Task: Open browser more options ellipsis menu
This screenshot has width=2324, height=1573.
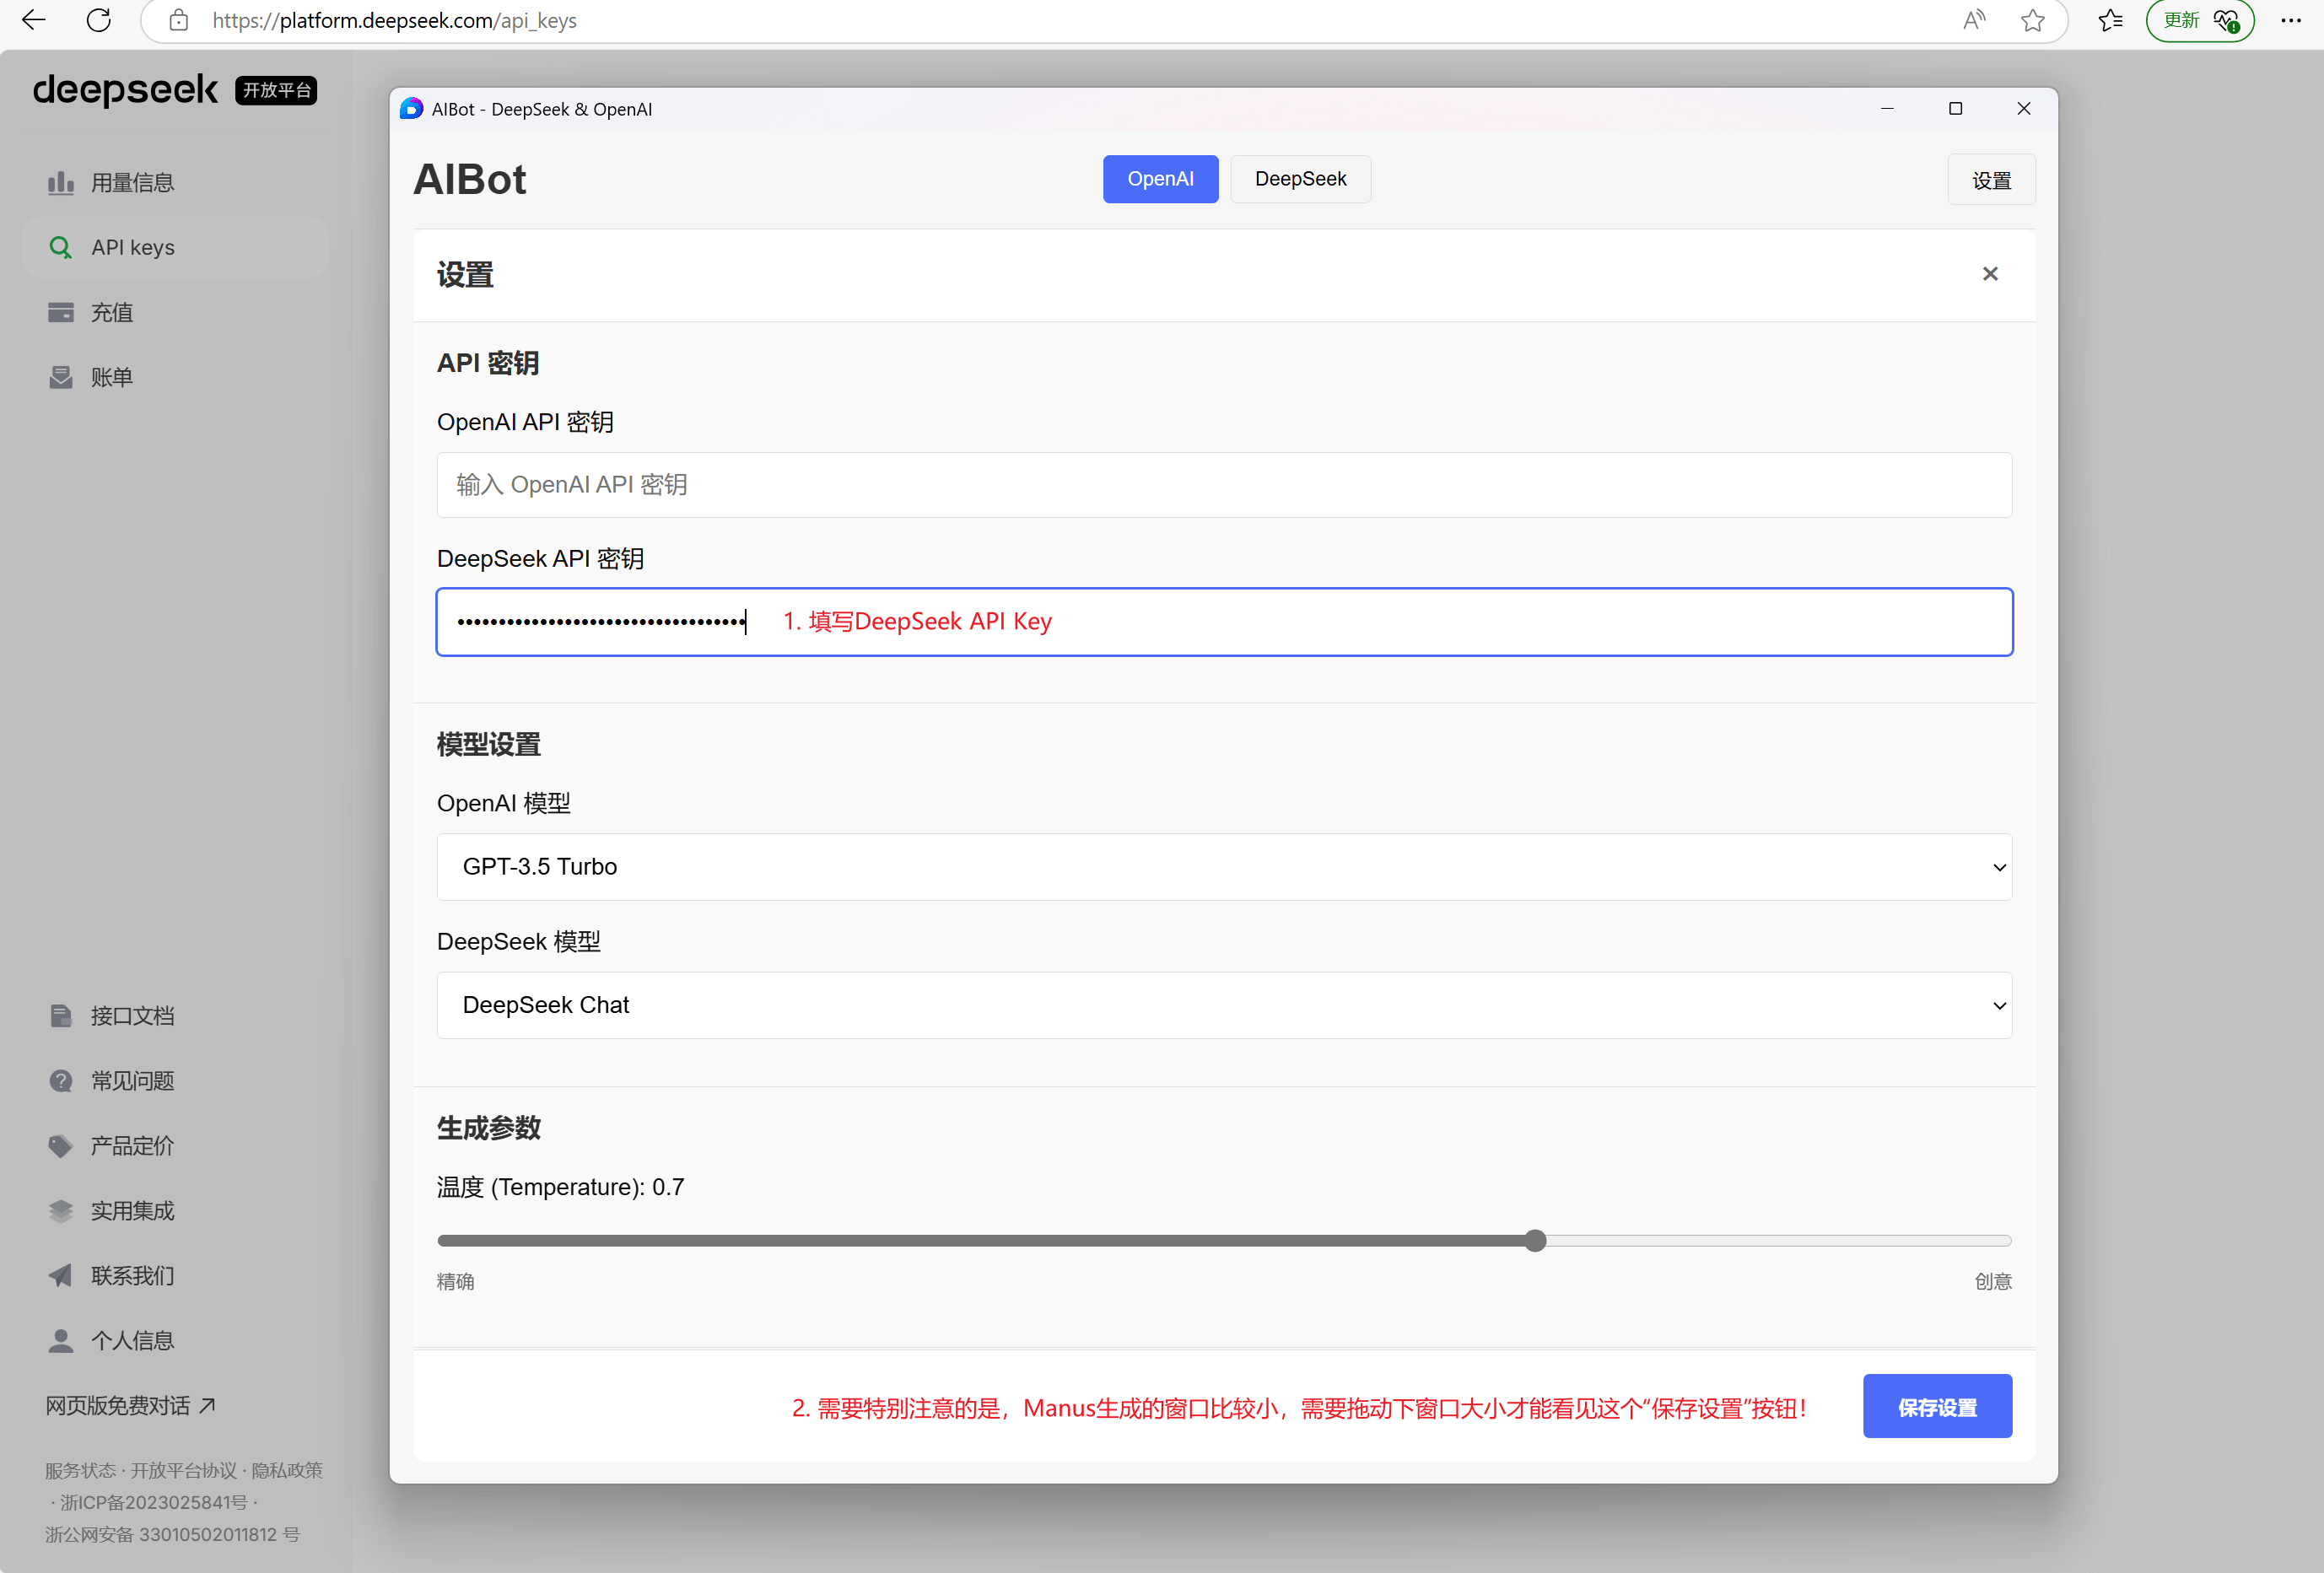Action: [2291, 20]
